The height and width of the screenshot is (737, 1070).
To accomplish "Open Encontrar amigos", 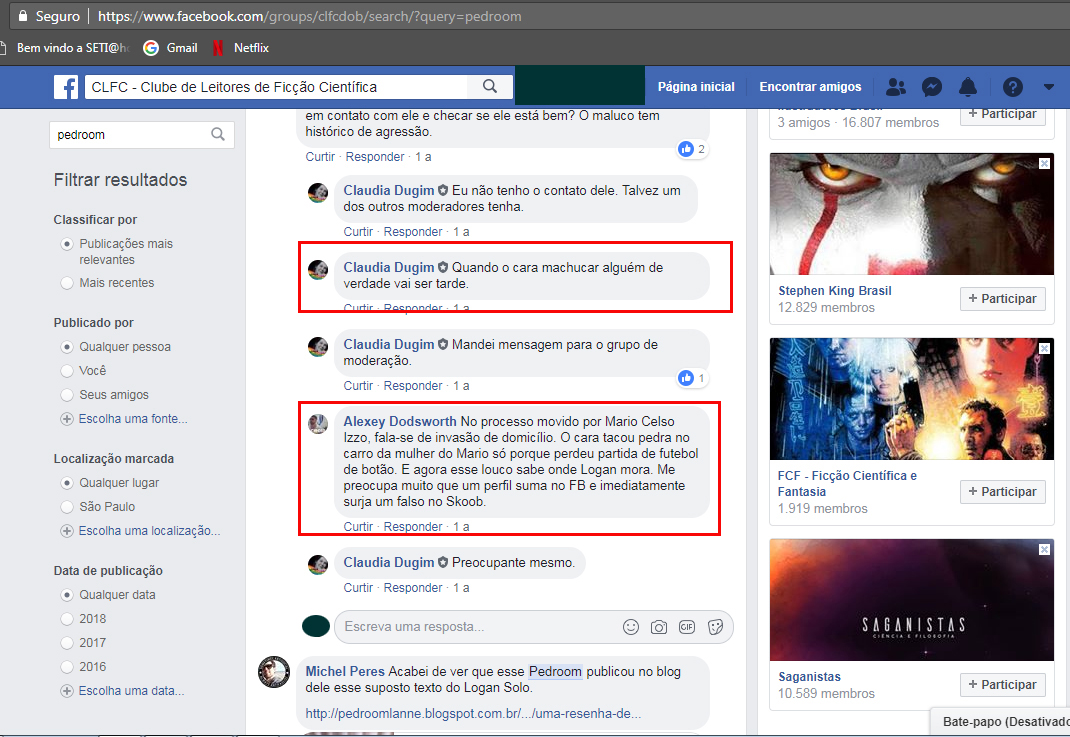I will (x=810, y=87).
